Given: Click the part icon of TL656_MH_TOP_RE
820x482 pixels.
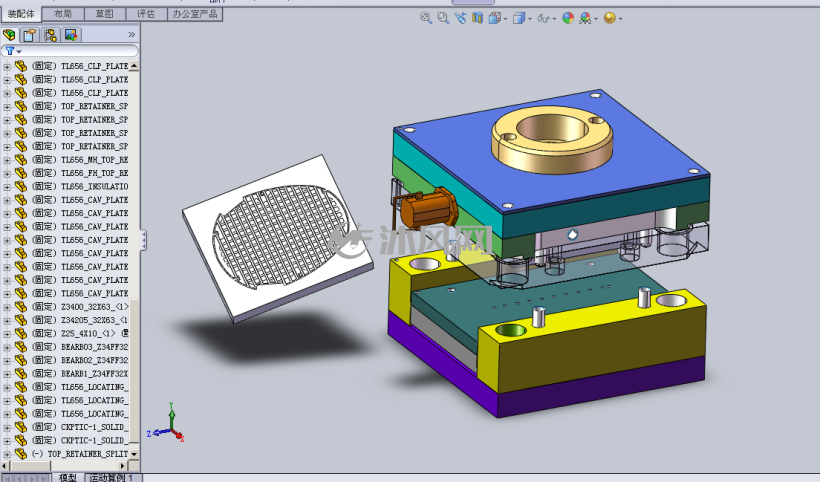Looking at the screenshot, I should click(21, 159).
